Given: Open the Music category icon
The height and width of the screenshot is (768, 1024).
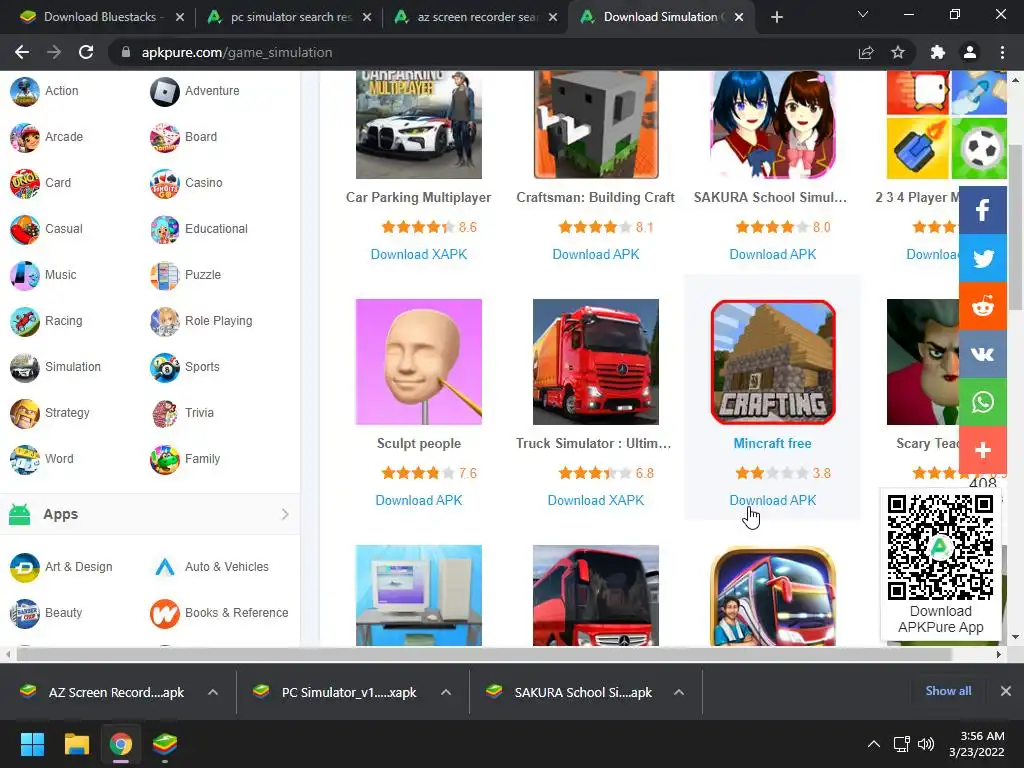Looking at the screenshot, I should pos(25,276).
